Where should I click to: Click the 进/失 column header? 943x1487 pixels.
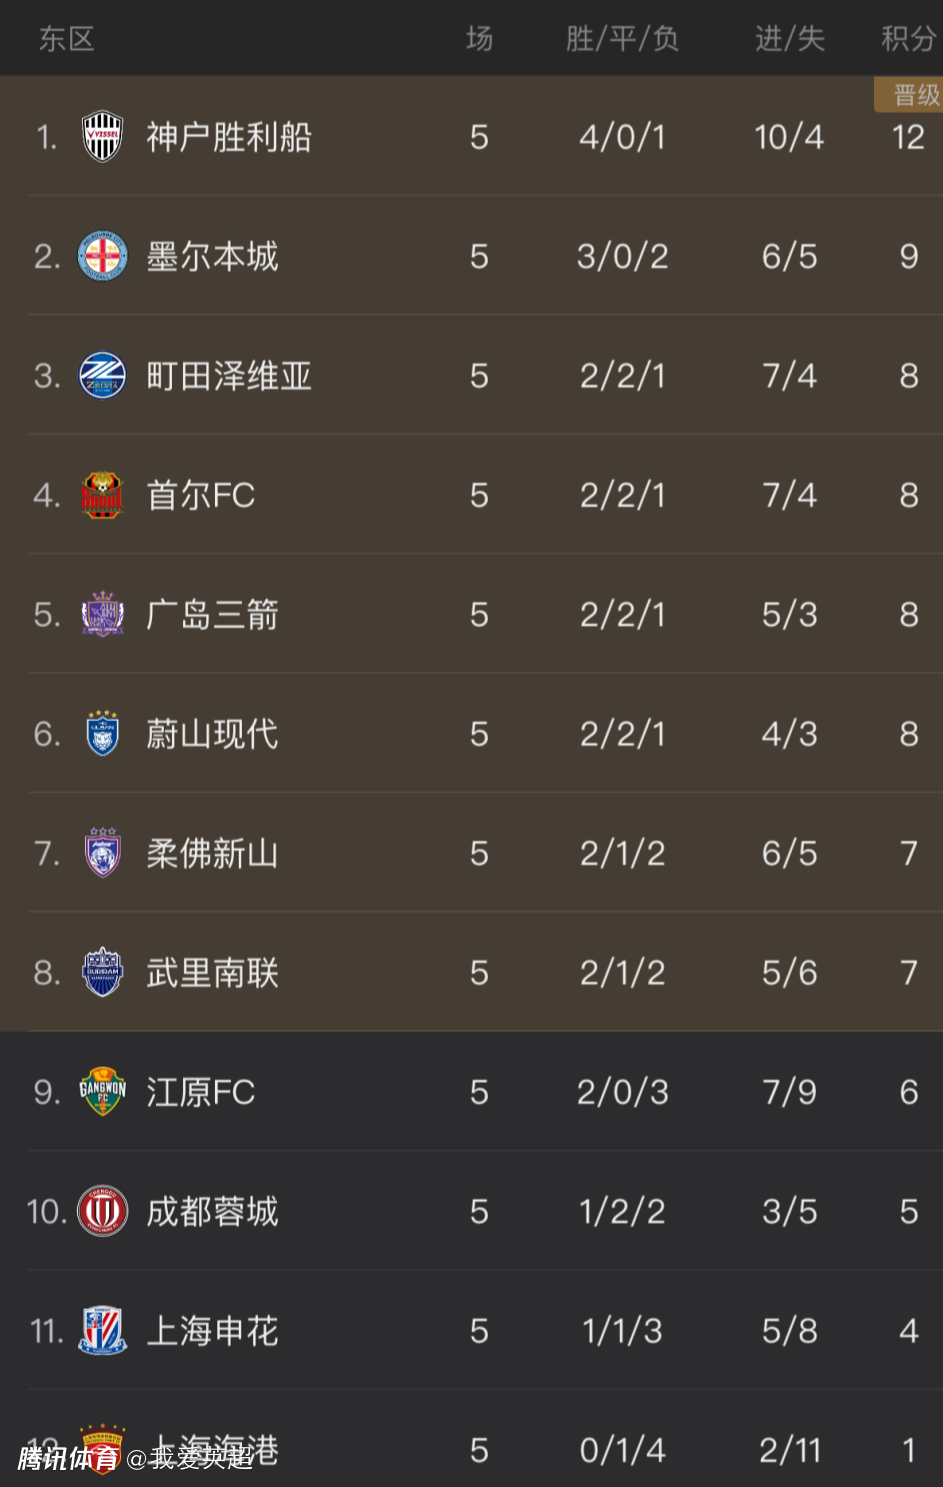click(789, 39)
